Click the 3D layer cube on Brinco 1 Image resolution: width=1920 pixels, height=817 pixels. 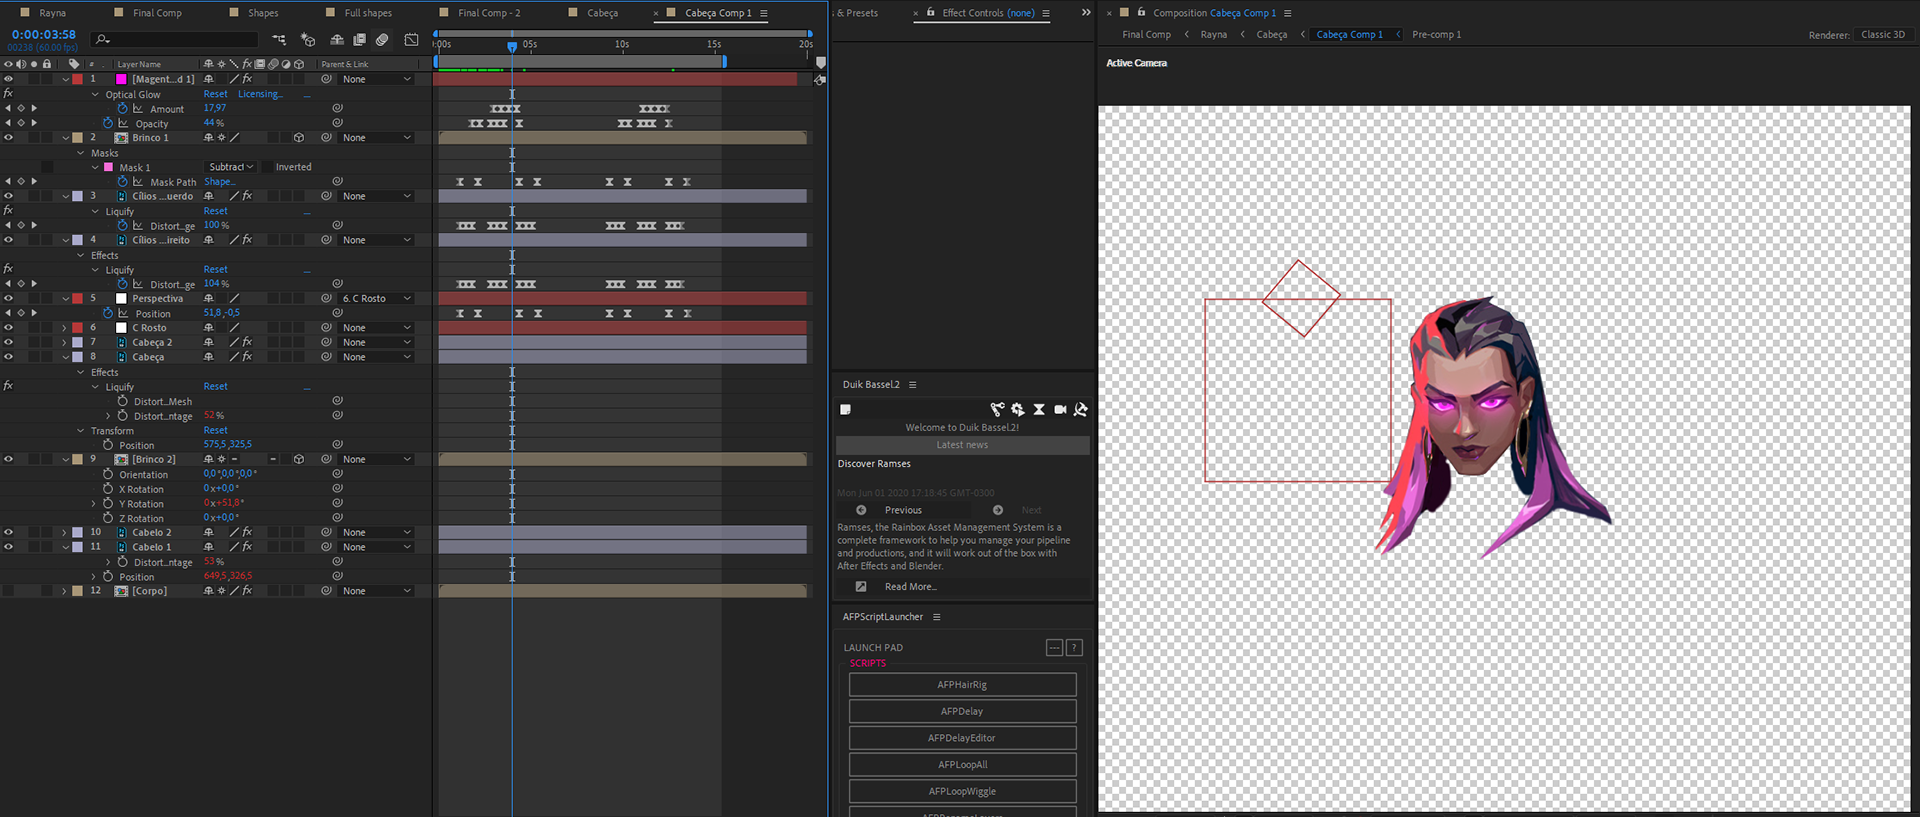[x=298, y=137]
